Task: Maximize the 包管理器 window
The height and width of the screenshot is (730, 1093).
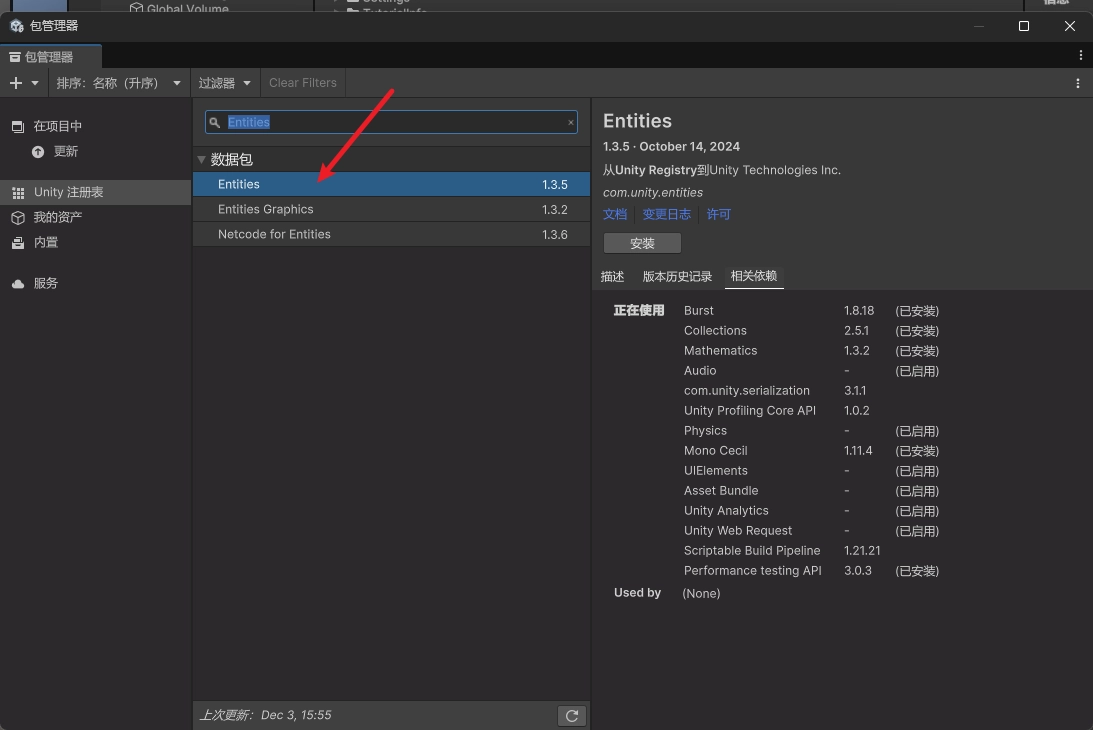Action: [x=1024, y=26]
